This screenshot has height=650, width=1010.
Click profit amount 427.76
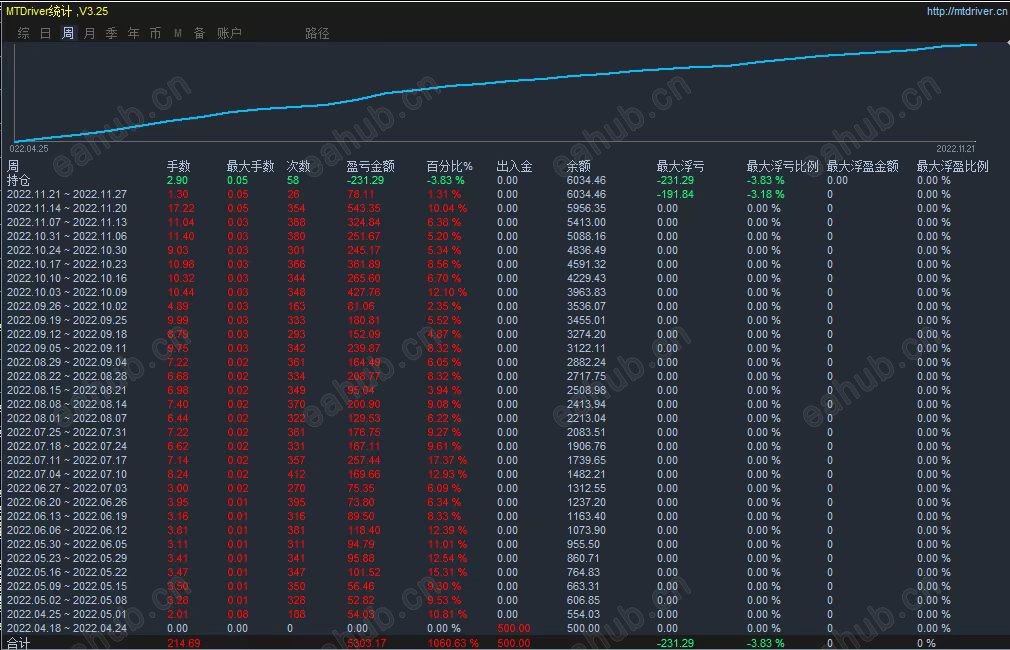click(x=364, y=292)
